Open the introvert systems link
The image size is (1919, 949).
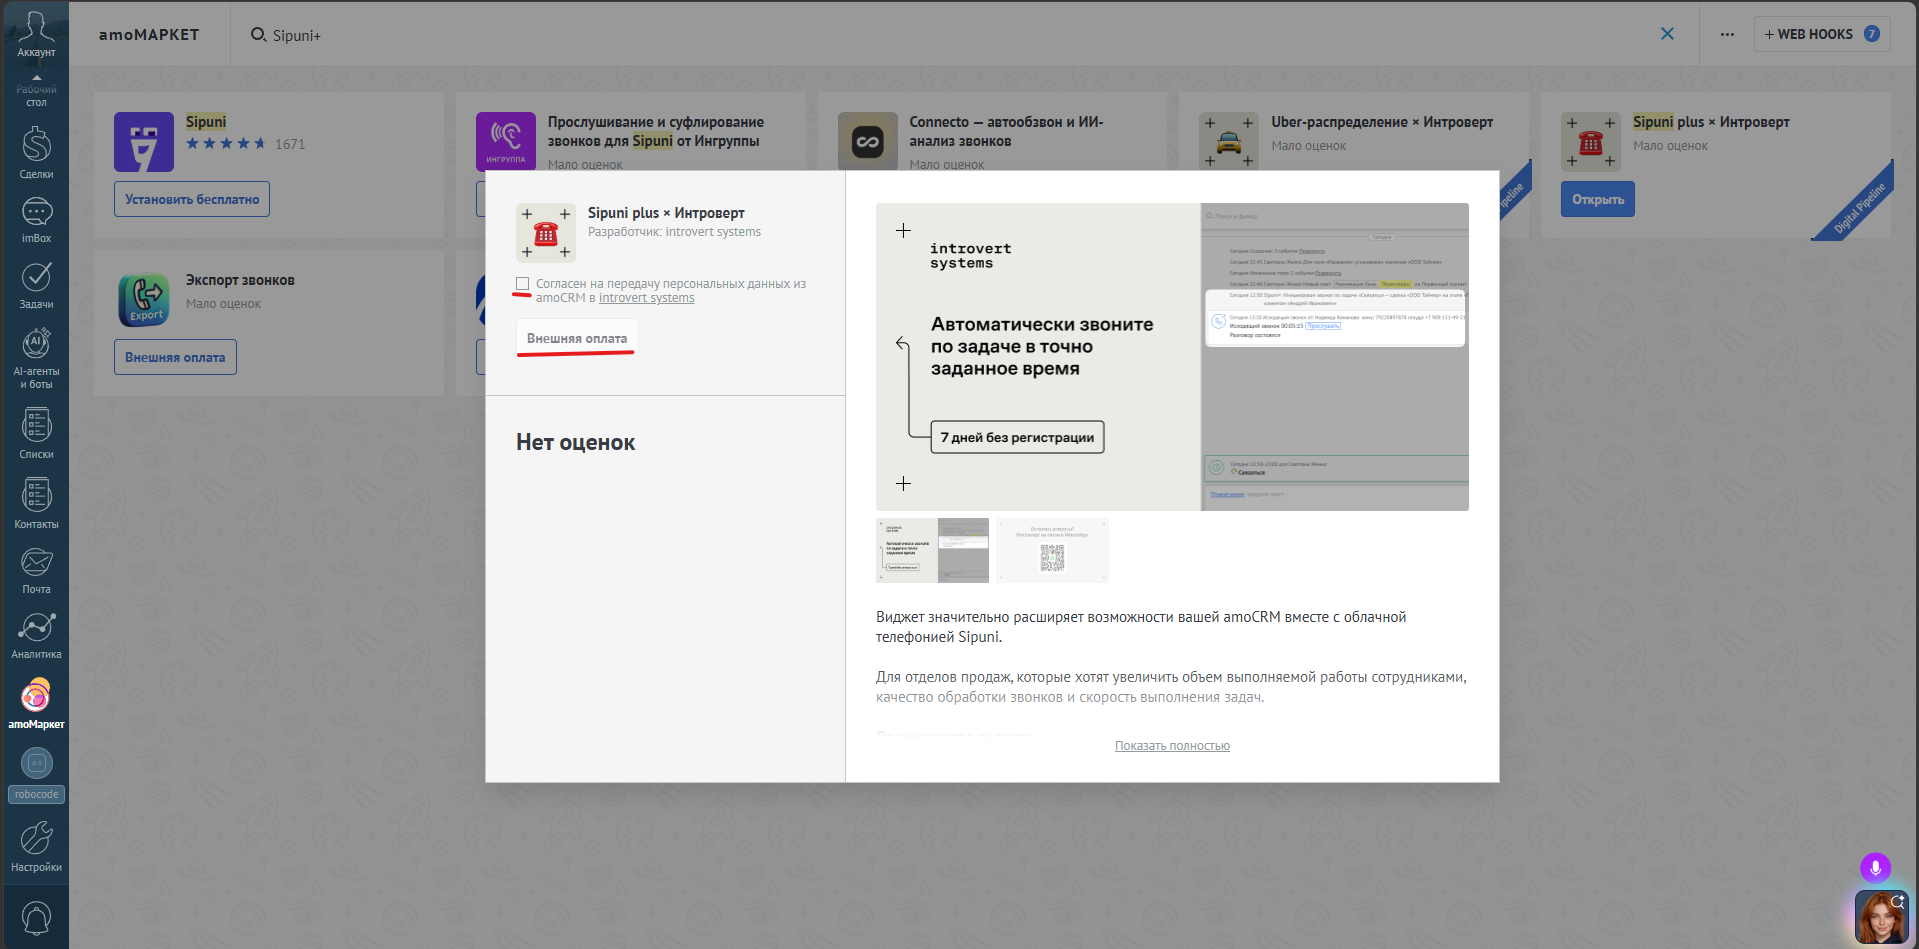[x=646, y=298]
